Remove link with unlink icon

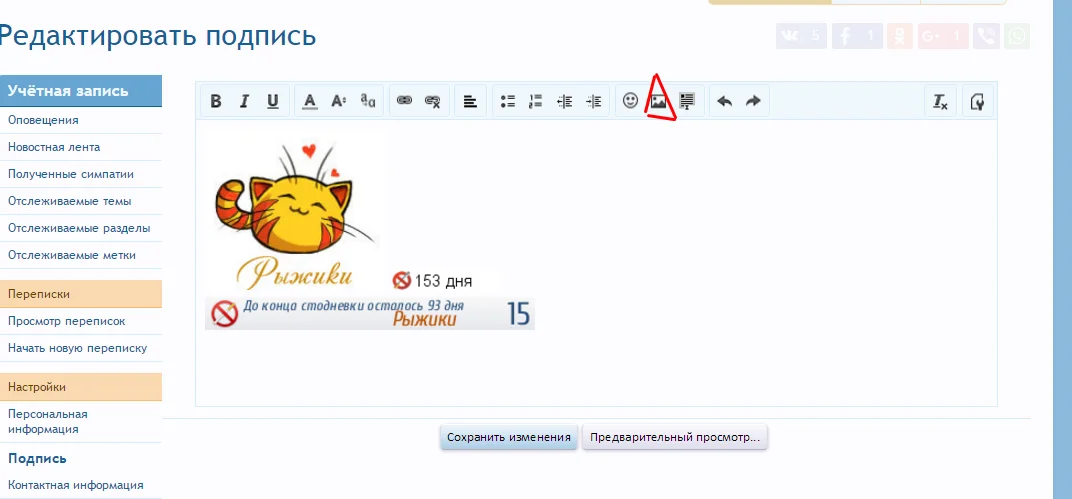click(433, 101)
